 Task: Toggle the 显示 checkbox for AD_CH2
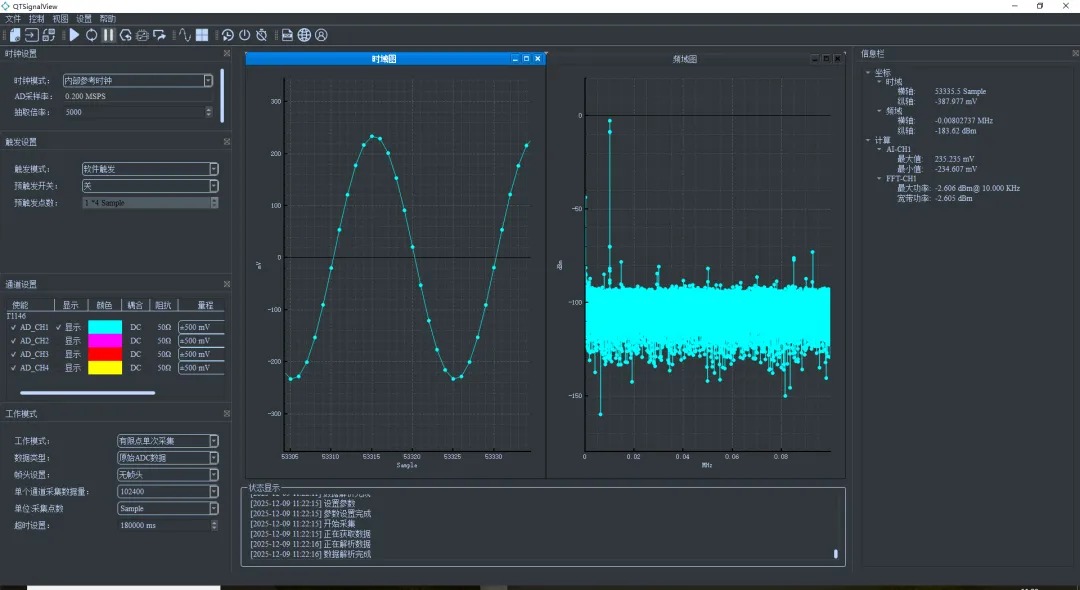(59, 341)
